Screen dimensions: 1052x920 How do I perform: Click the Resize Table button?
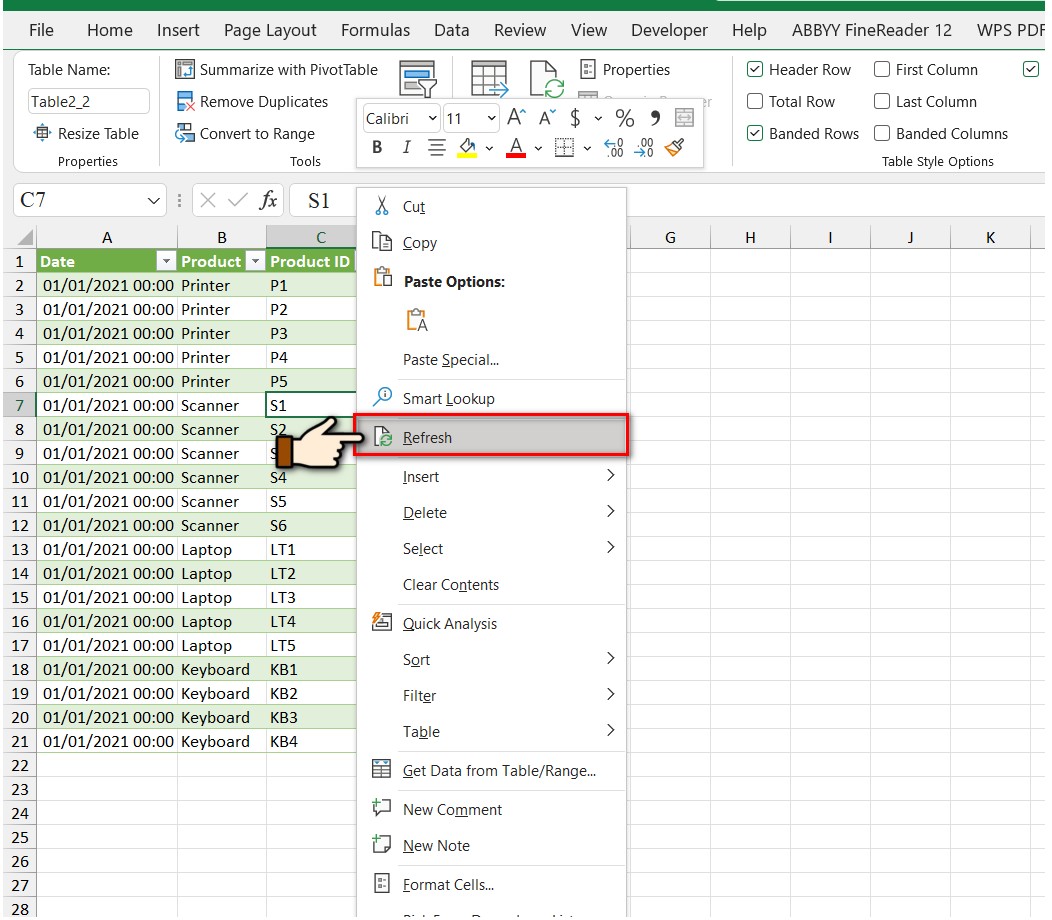[87, 134]
